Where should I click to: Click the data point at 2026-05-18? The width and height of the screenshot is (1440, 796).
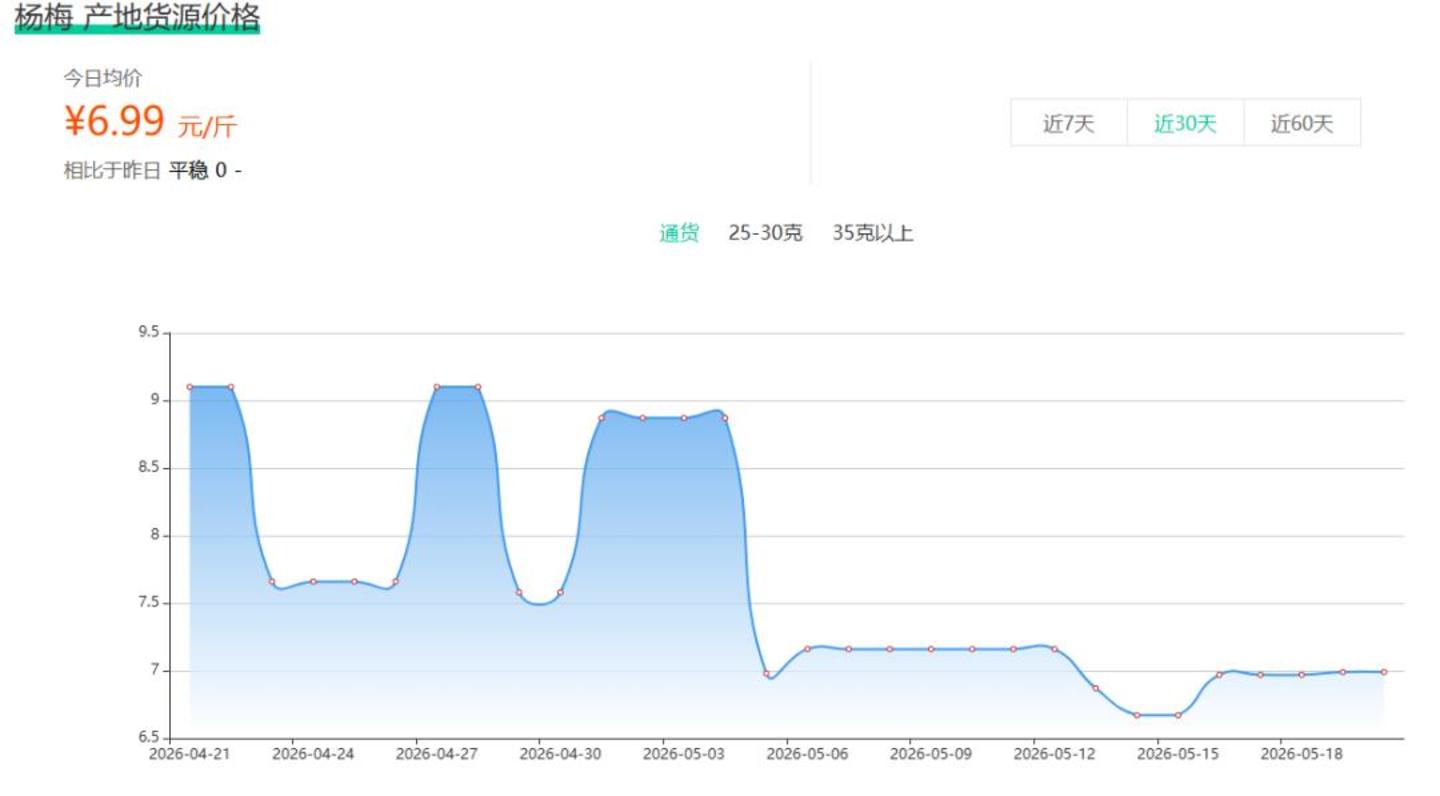coord(1301,674)
